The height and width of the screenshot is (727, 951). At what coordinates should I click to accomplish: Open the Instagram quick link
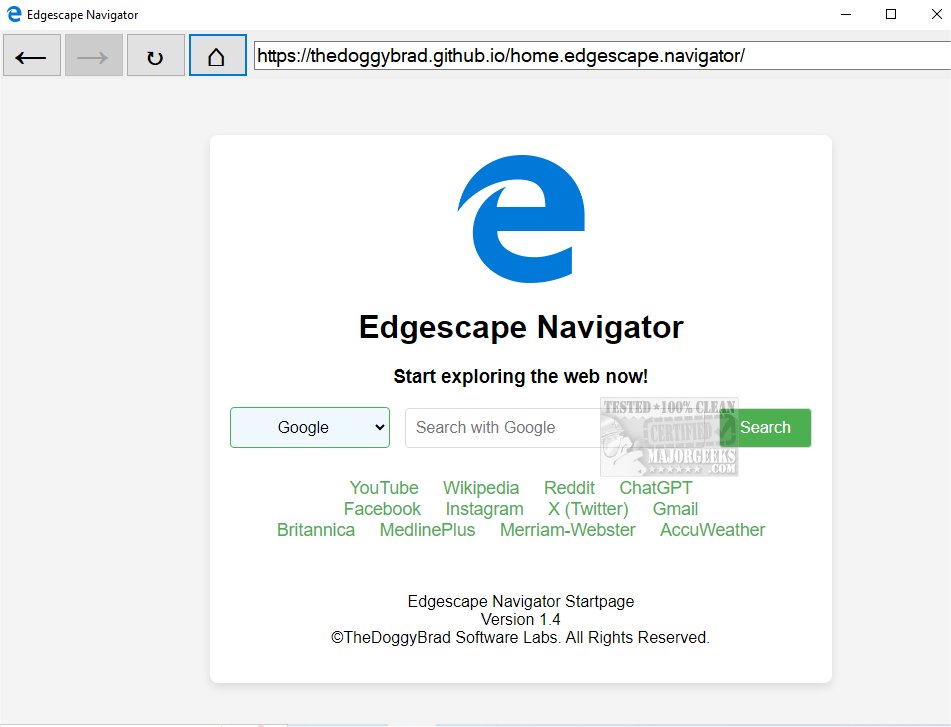tap(484, 509)
